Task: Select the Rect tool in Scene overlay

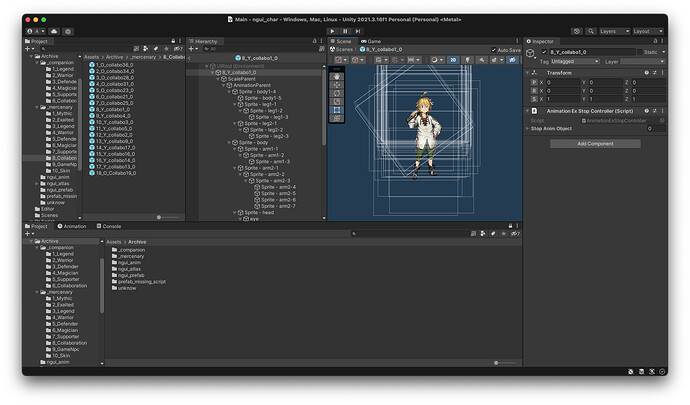Action: click(337, 110)
